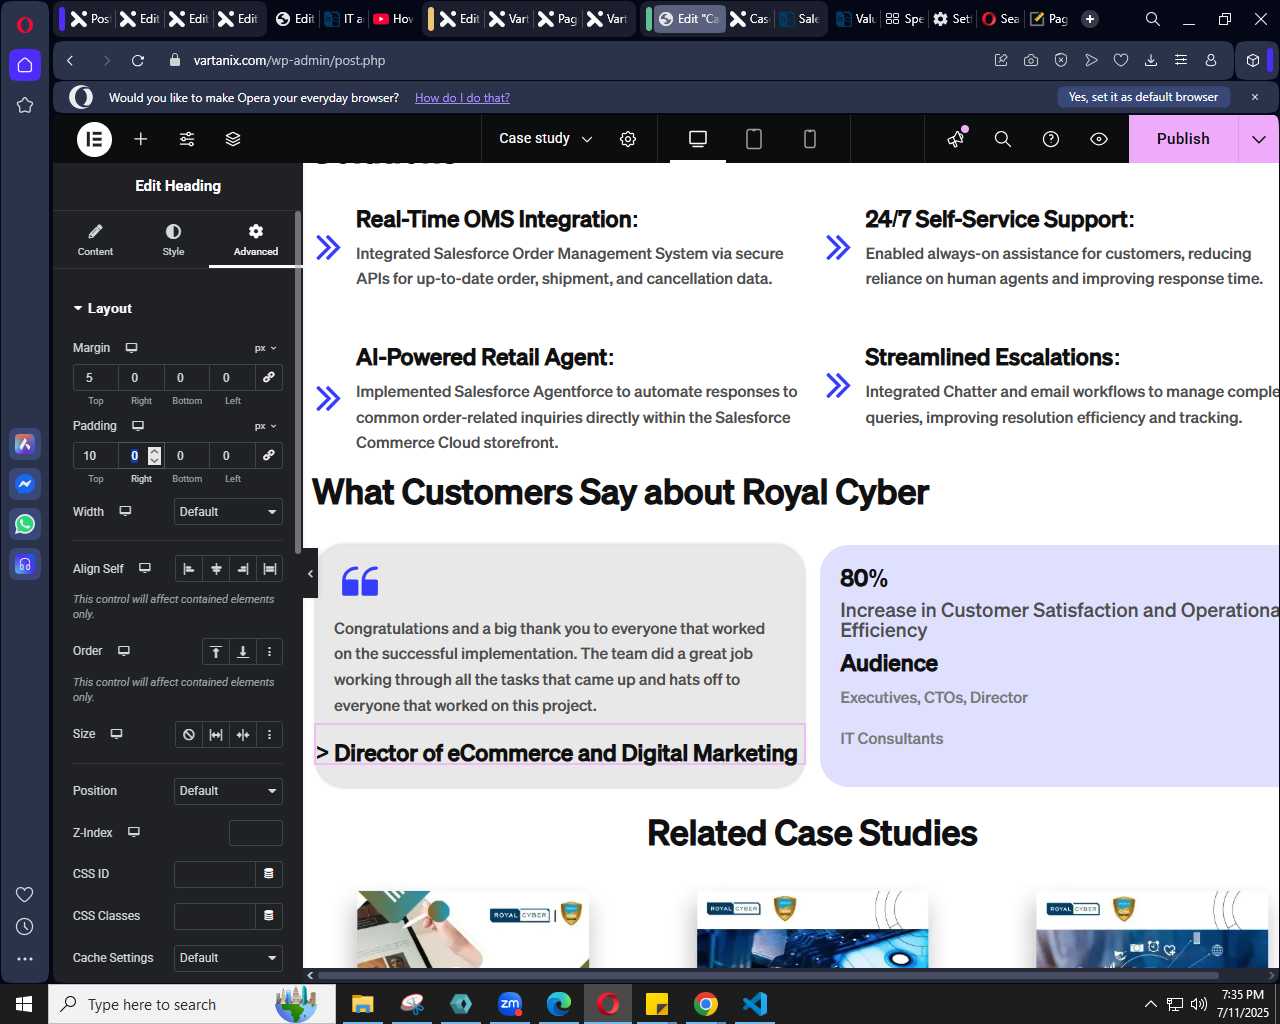Open the Structure layers icon

point(233,139)
